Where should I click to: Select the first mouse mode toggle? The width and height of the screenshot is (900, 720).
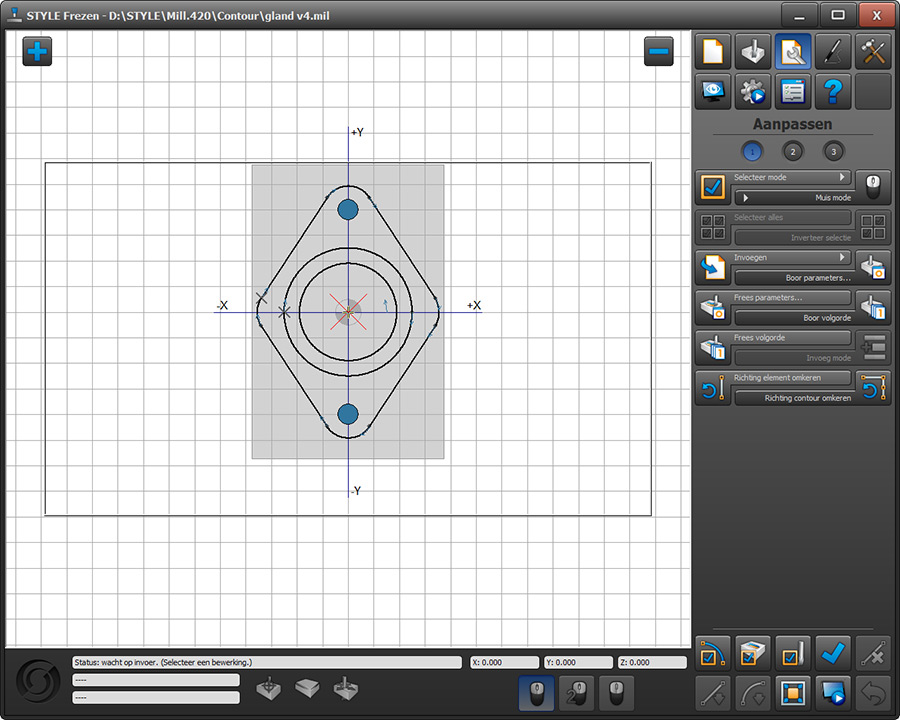[536, 693]
